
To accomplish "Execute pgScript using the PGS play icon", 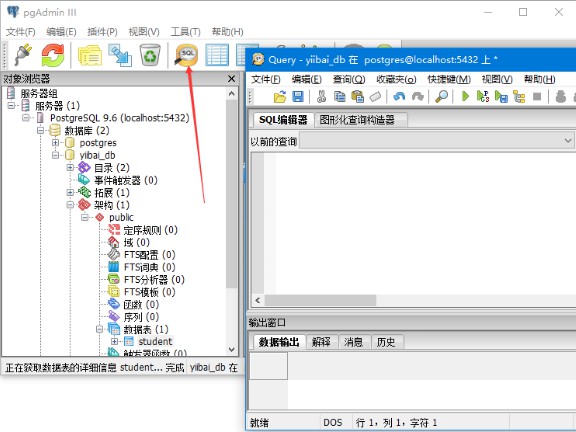I will point(483,97).
